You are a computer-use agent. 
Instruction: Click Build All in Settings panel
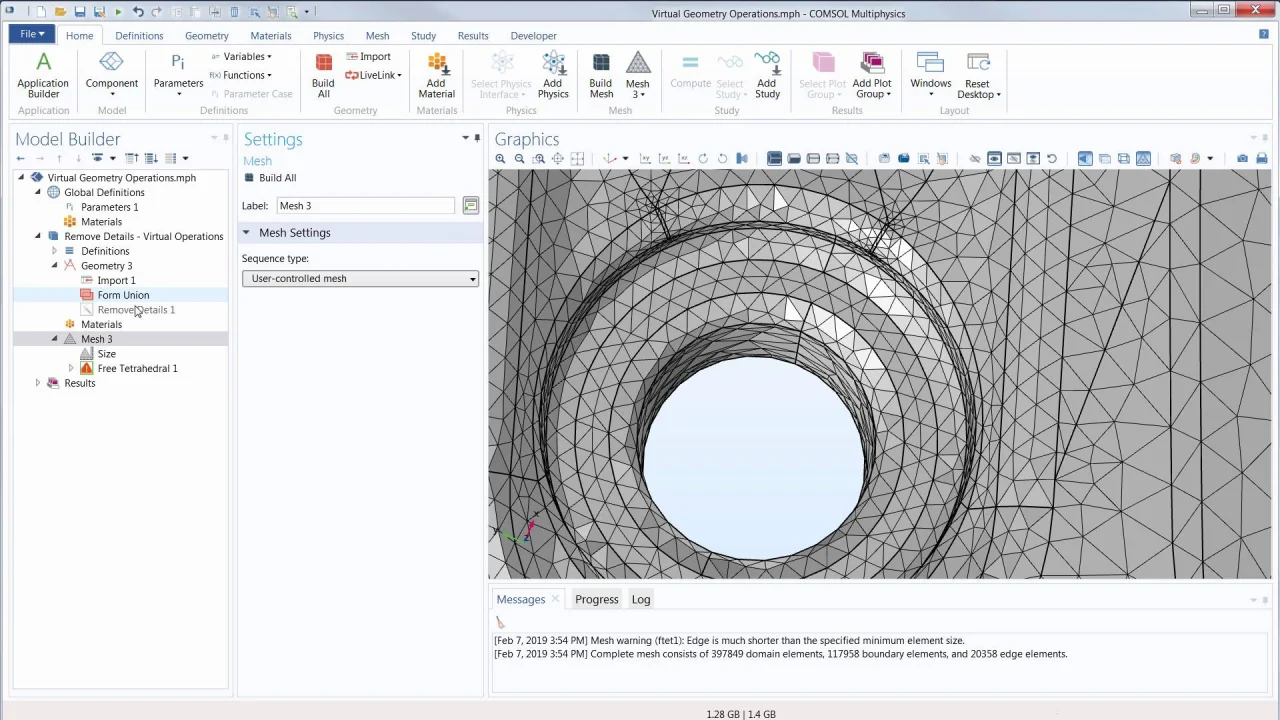tap(271, 178)
